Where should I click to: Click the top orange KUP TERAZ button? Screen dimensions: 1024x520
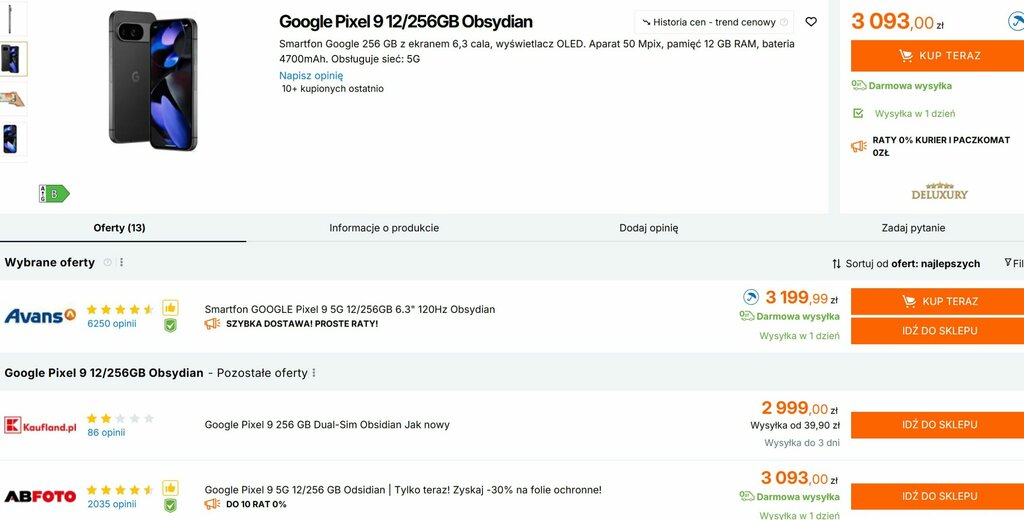pos(937,56)
